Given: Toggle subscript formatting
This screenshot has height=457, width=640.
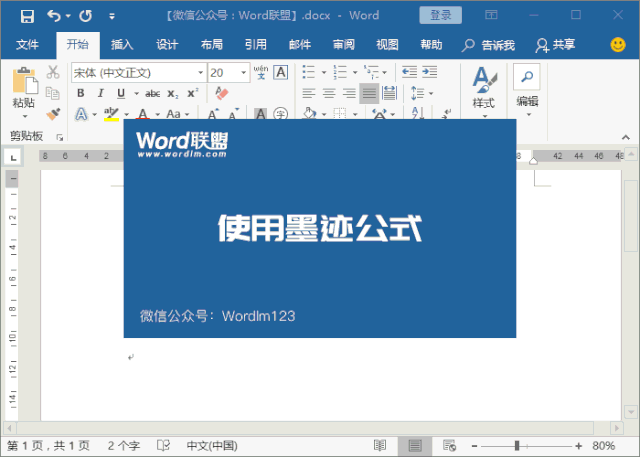Looking at the screenshot, I should [x=173, y=94].
